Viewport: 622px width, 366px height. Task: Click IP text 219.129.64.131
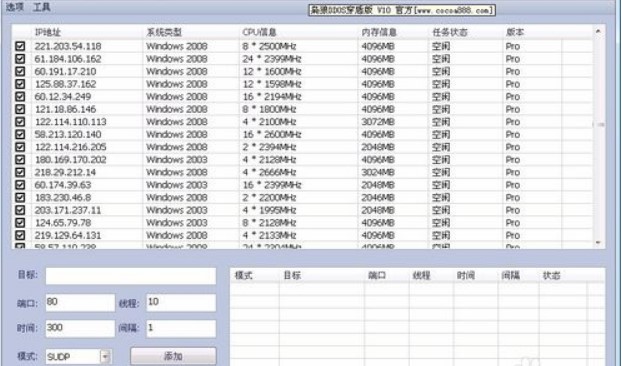[68, 236]
